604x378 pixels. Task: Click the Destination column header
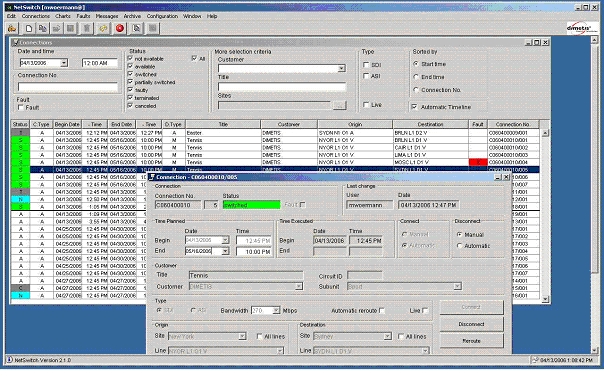point(430,124)
